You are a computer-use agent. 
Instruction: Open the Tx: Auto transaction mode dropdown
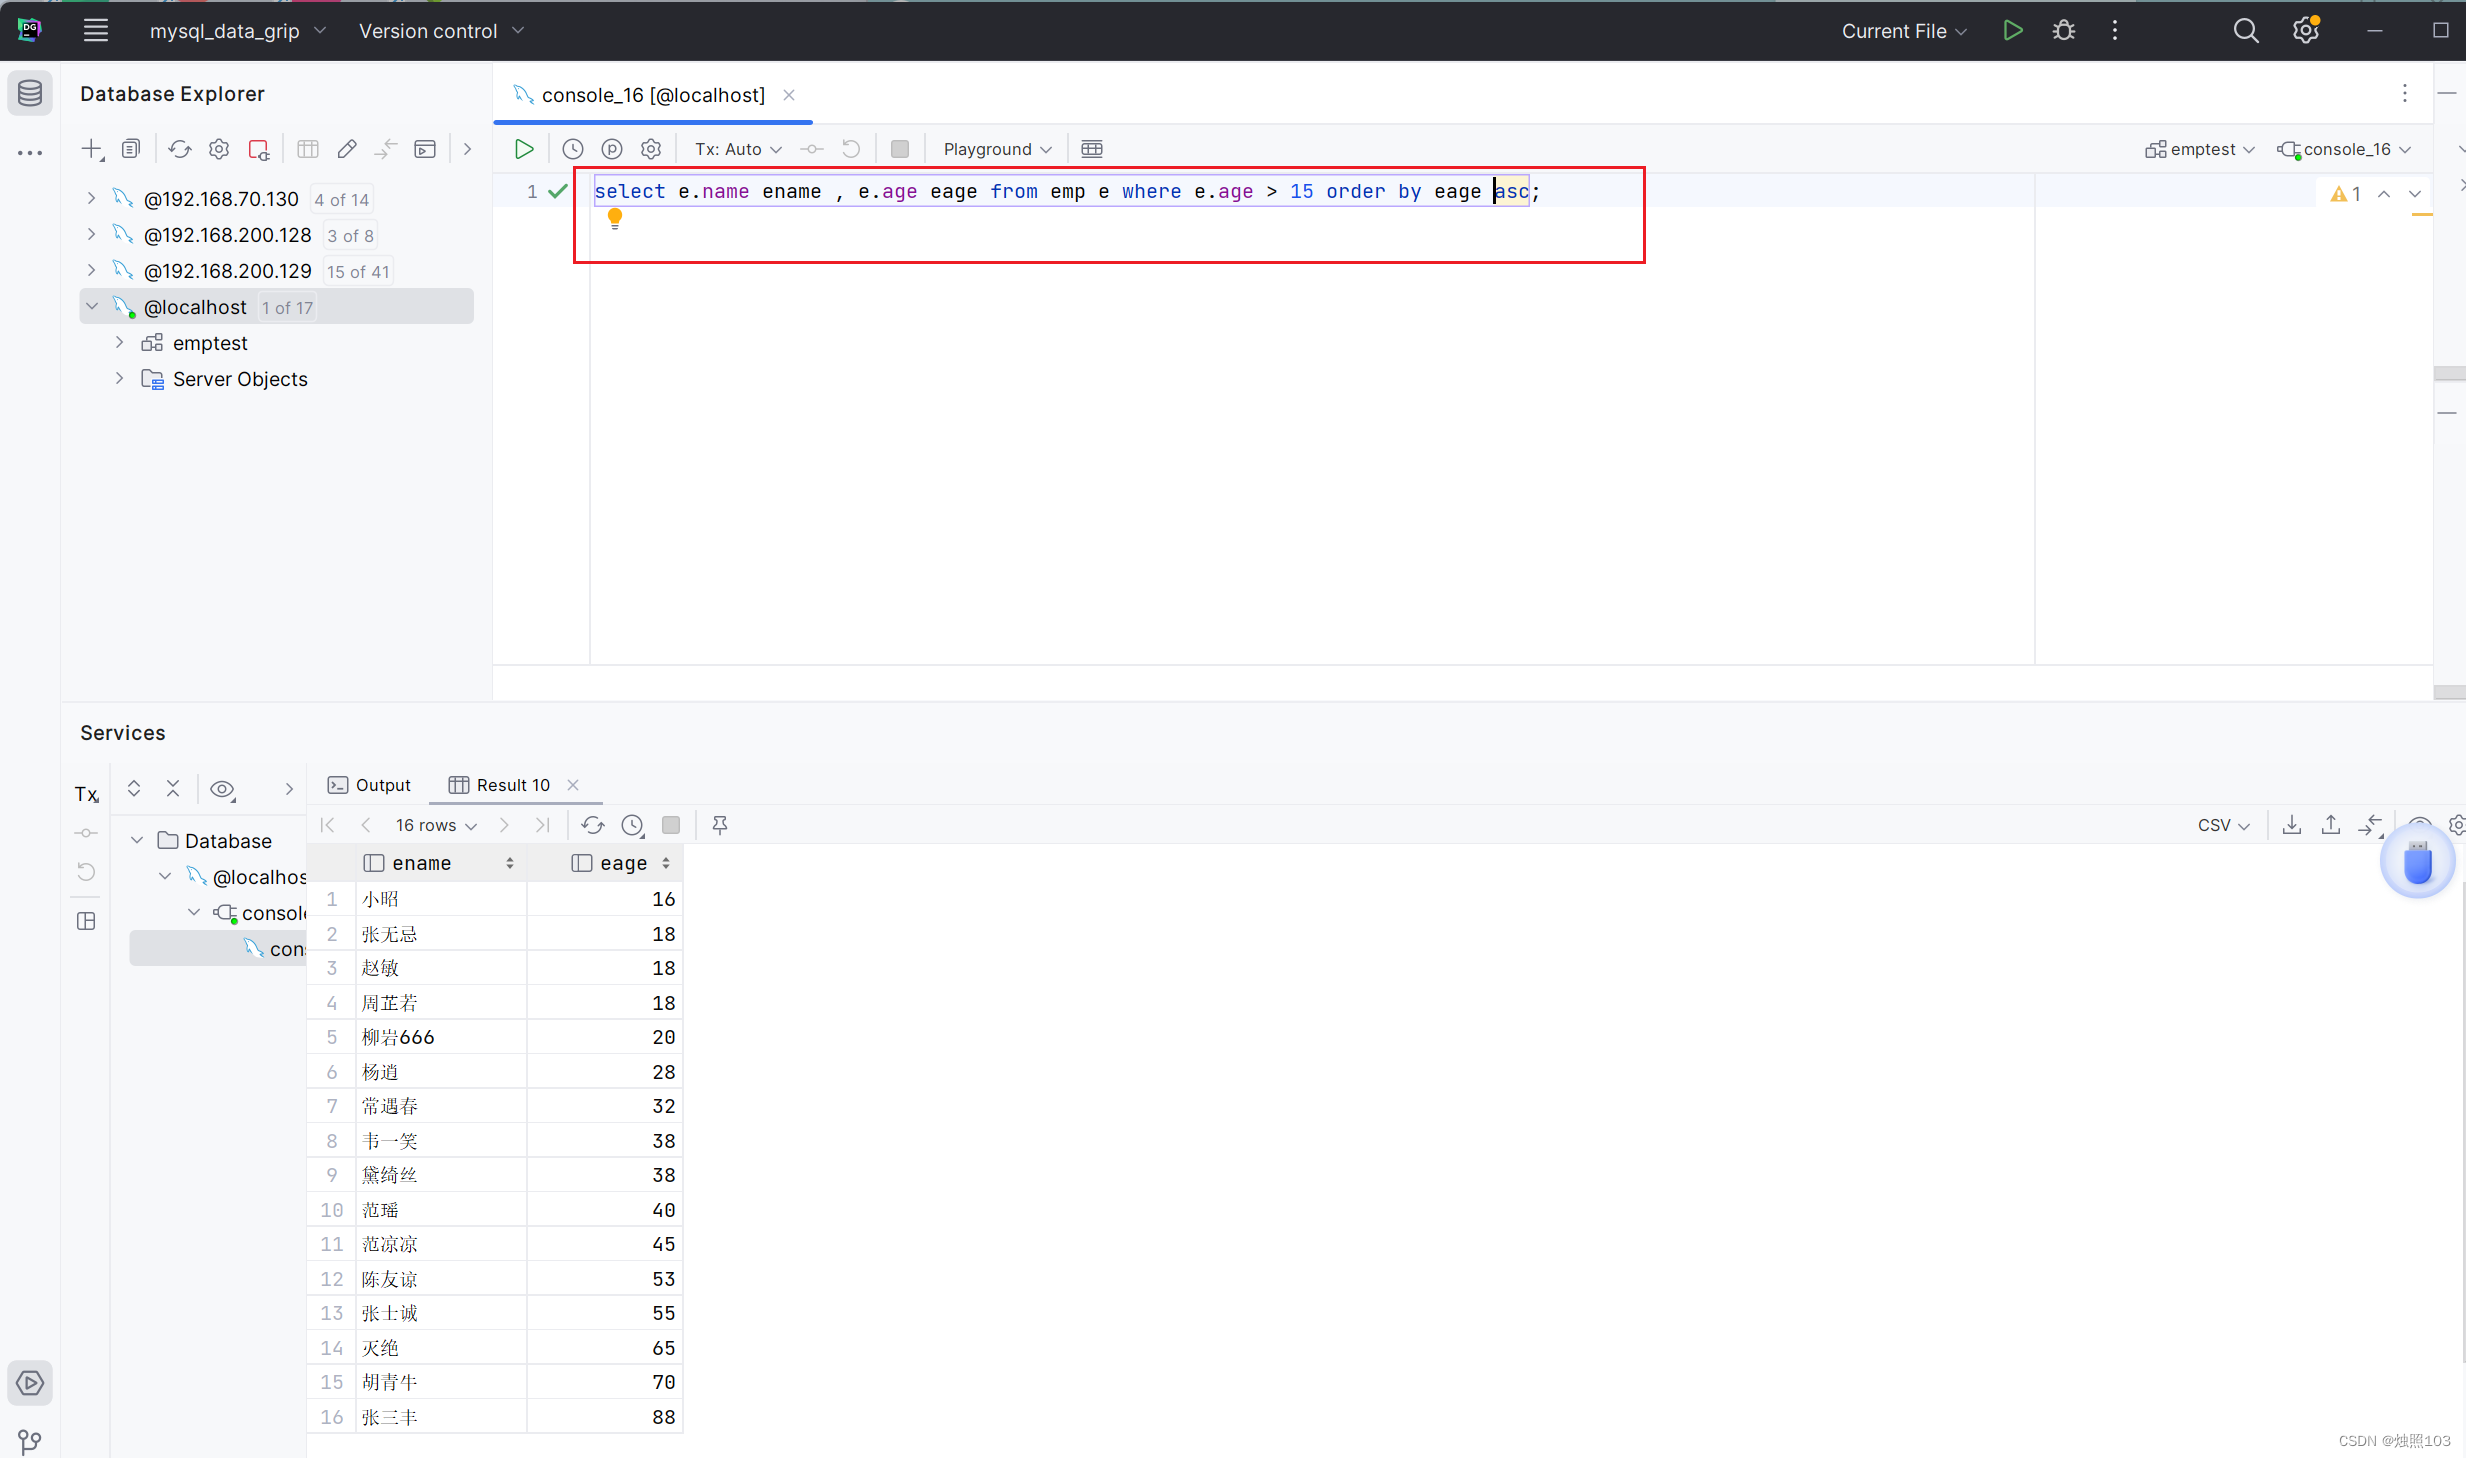click(x=738, y=149)
